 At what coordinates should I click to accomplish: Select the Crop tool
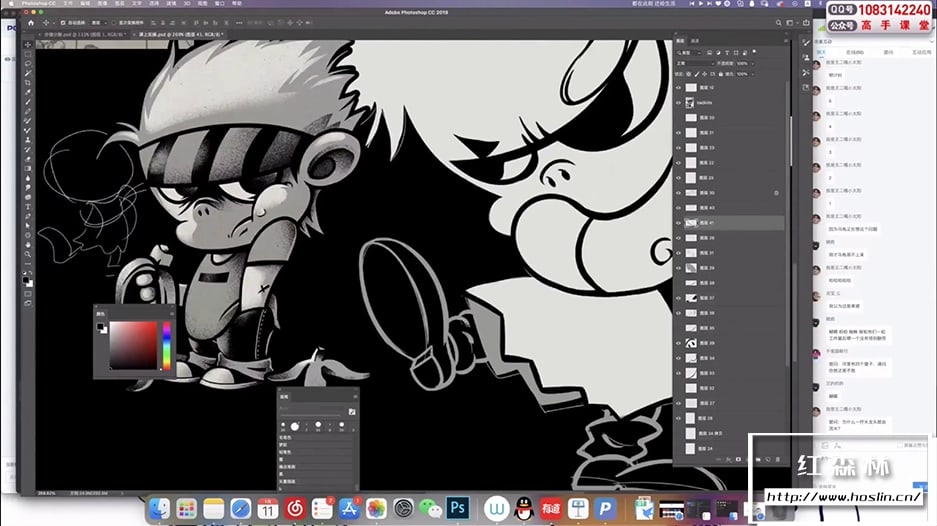pos(28,82)
